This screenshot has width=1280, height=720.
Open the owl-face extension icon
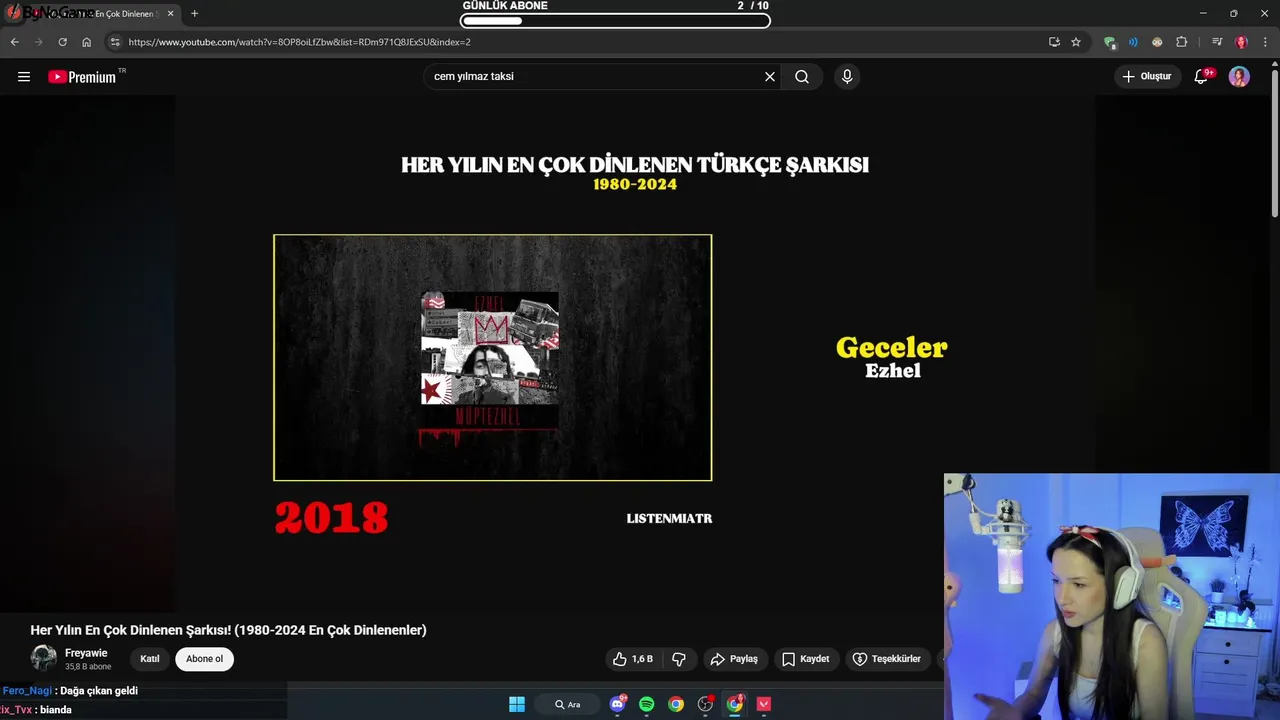coord(1157,42)
